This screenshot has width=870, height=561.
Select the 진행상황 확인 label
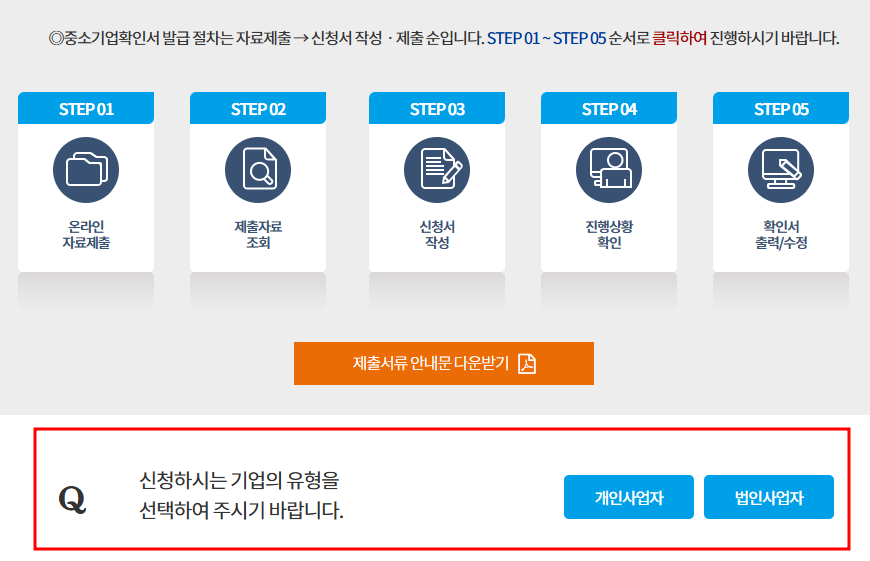[609, 235]
